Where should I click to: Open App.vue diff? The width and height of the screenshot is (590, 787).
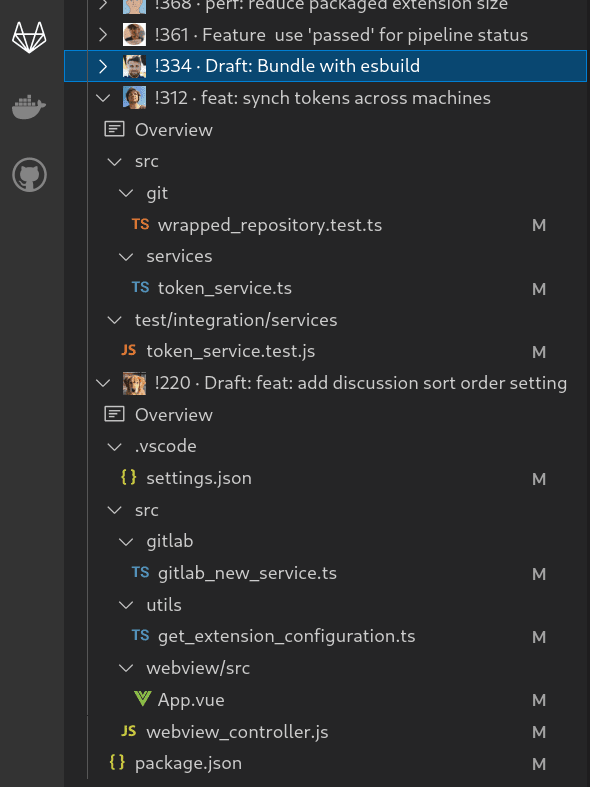(x=191, y=700)
